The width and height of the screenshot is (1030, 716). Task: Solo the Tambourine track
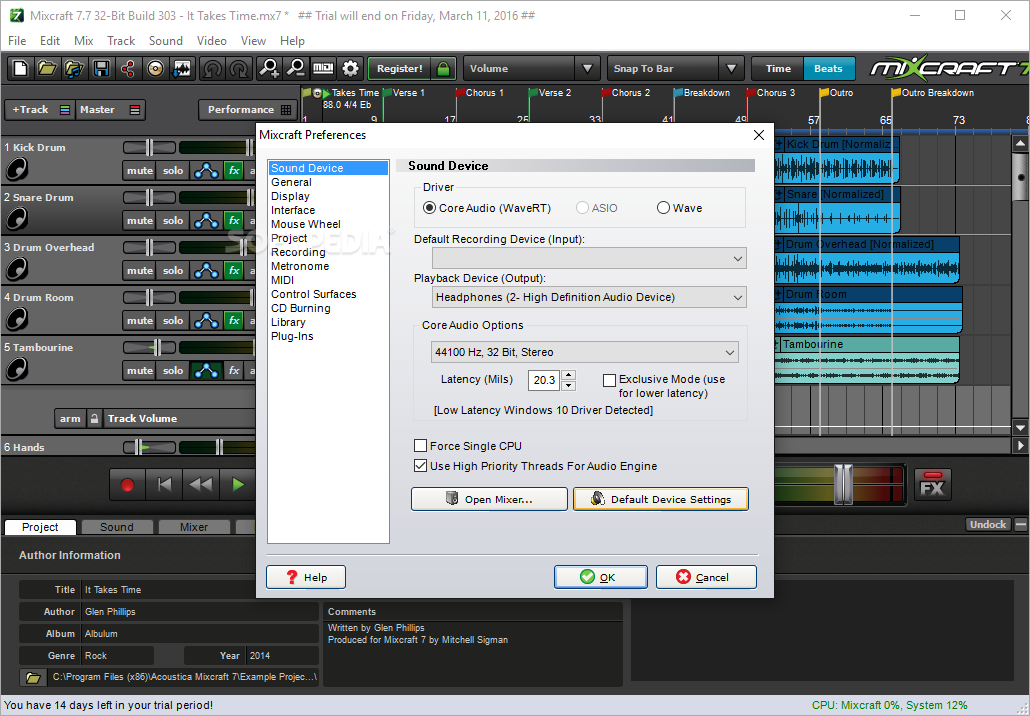[173, 370]
